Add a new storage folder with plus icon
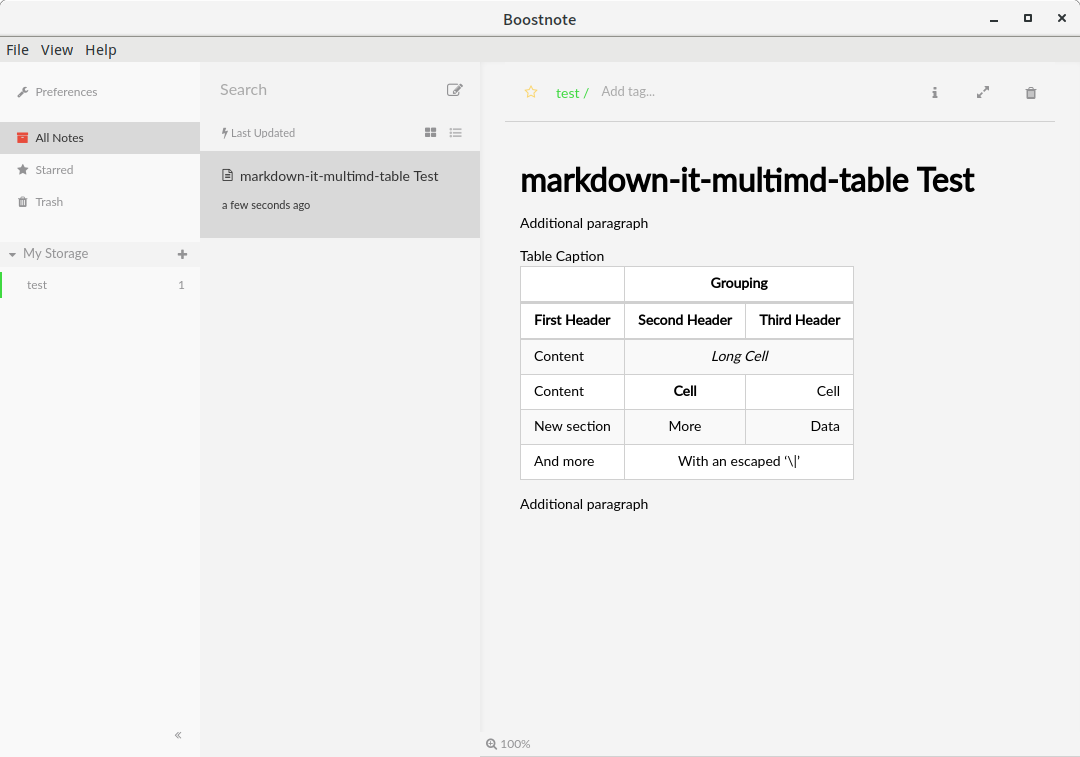Screen dimensions: 1080x757 183,254
